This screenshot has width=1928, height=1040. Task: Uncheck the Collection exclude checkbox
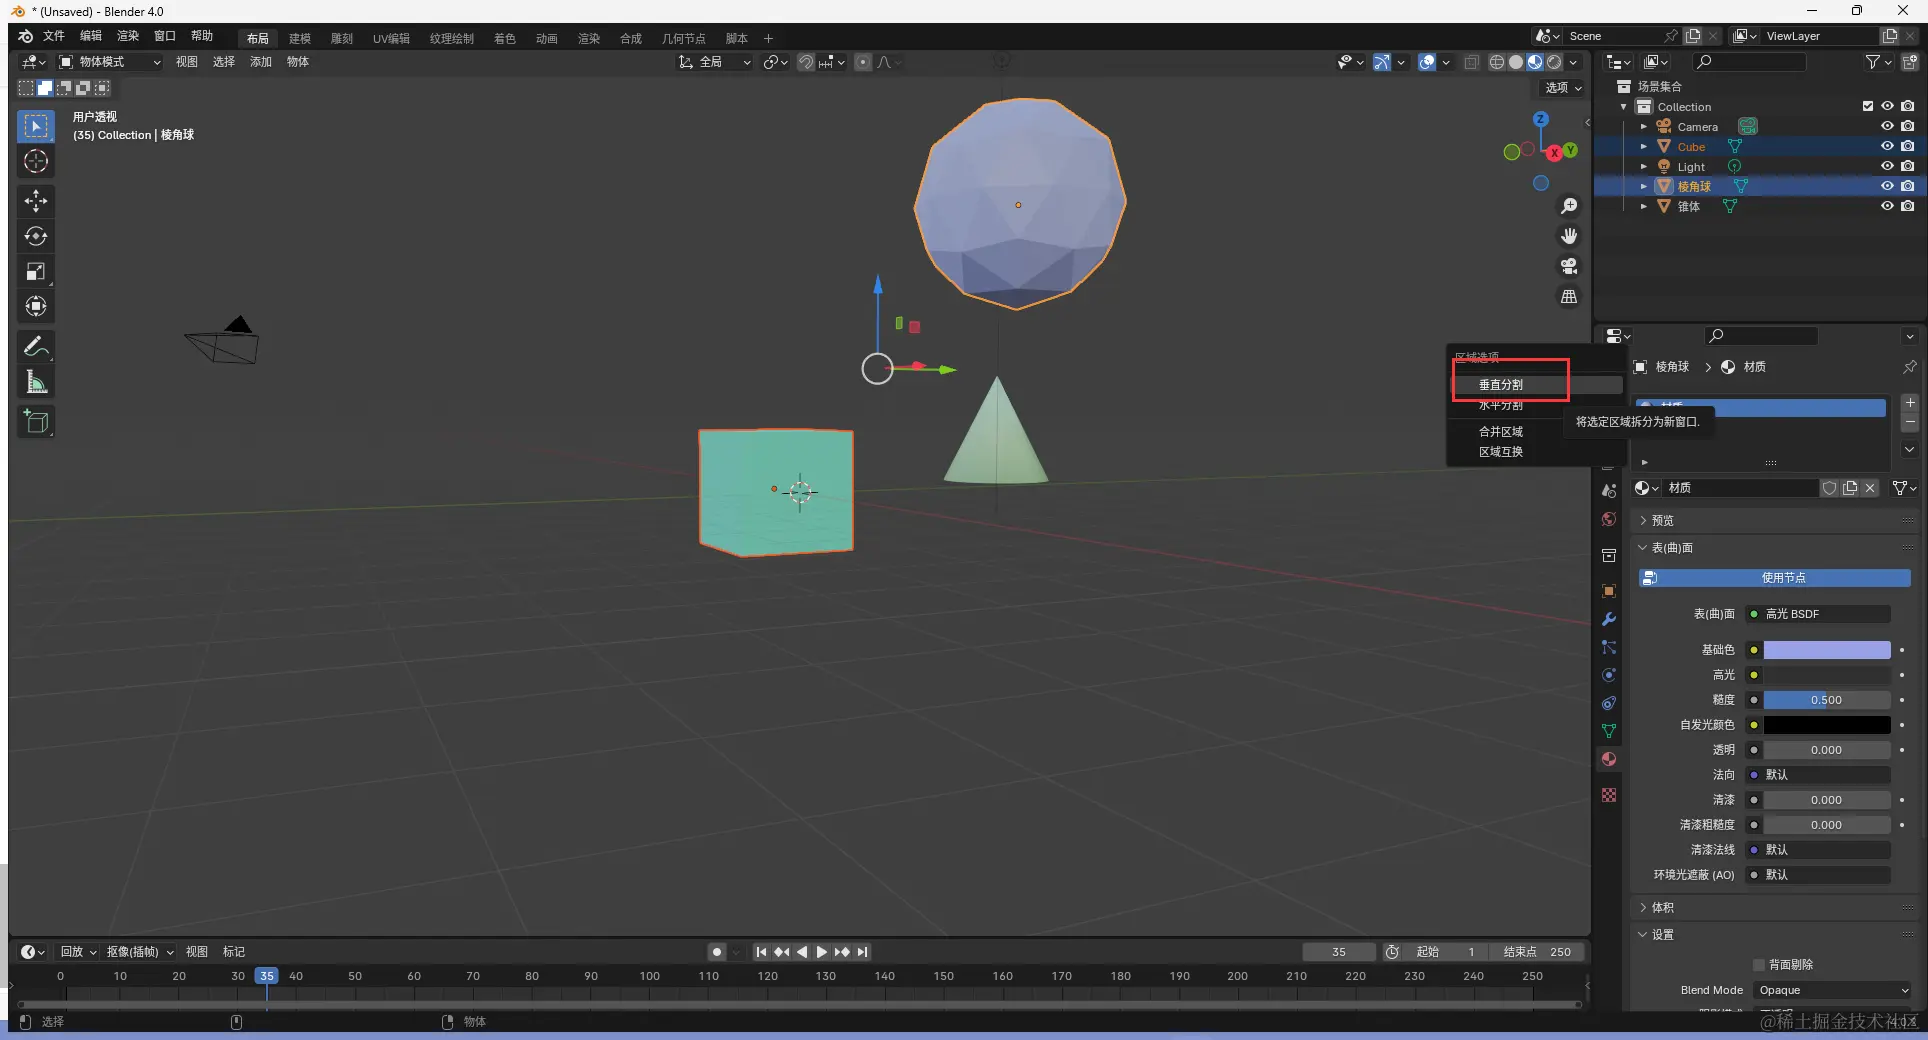[1867, 106]
